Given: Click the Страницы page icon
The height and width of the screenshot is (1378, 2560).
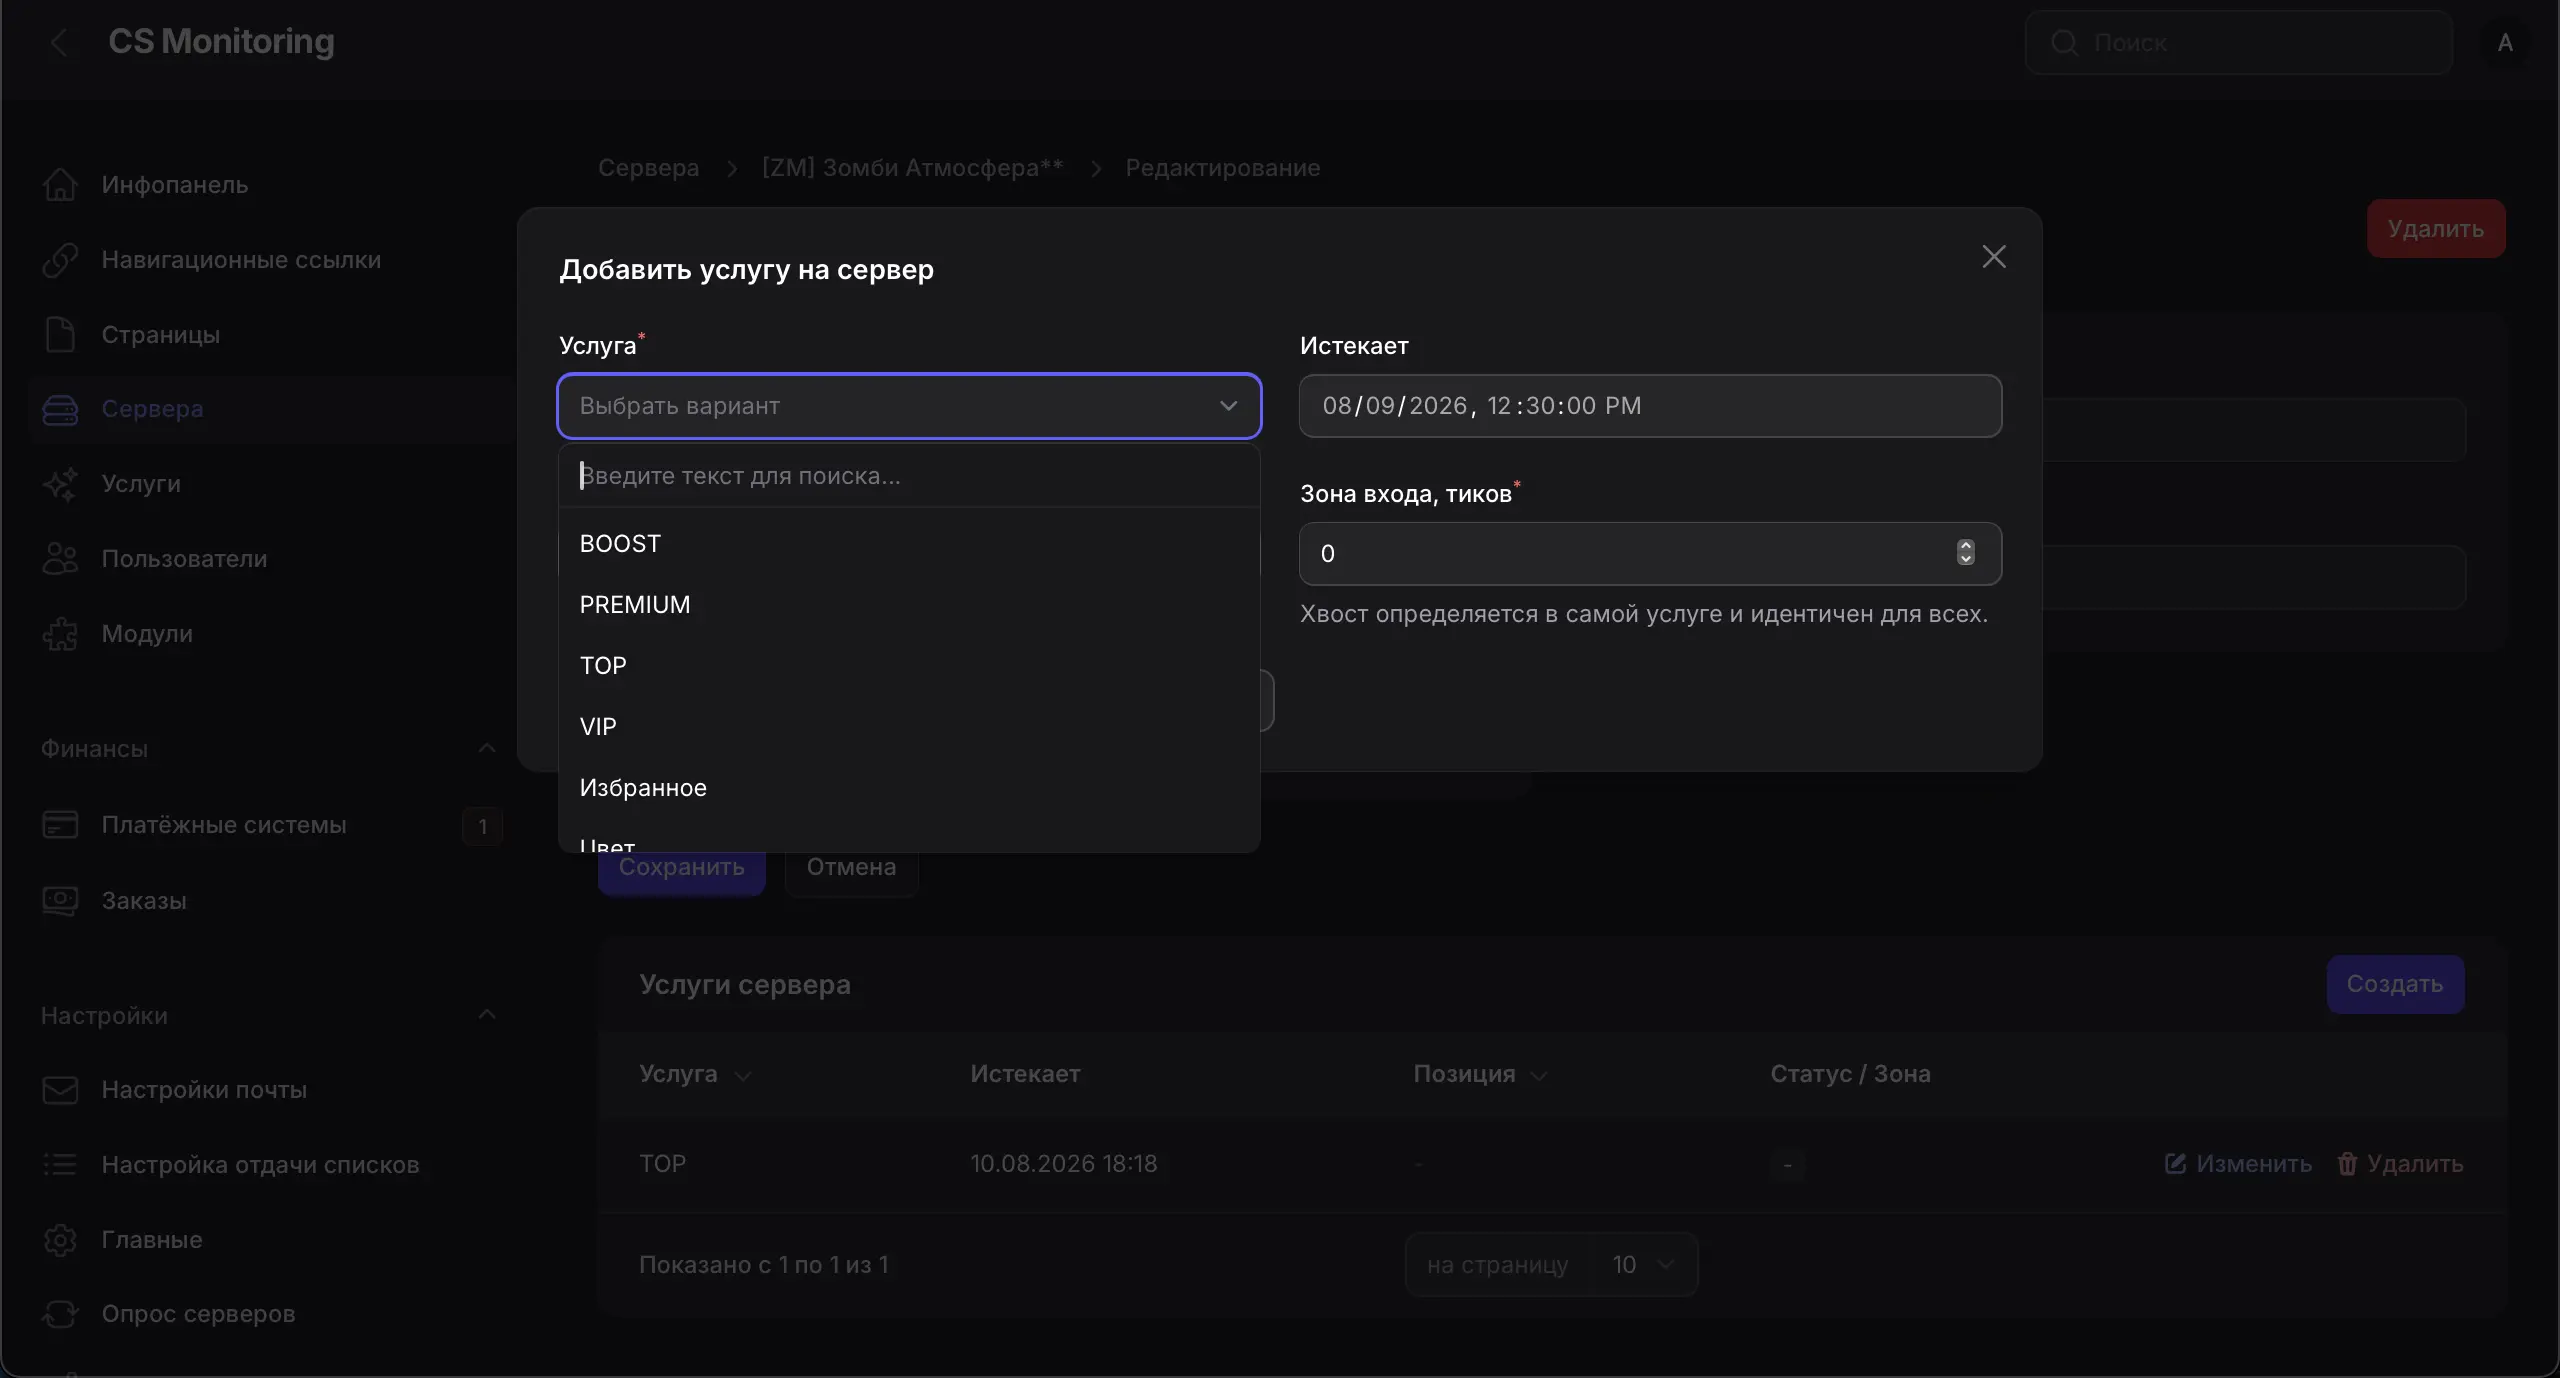Looking at the screenshot, I should [x=60, y=334].
